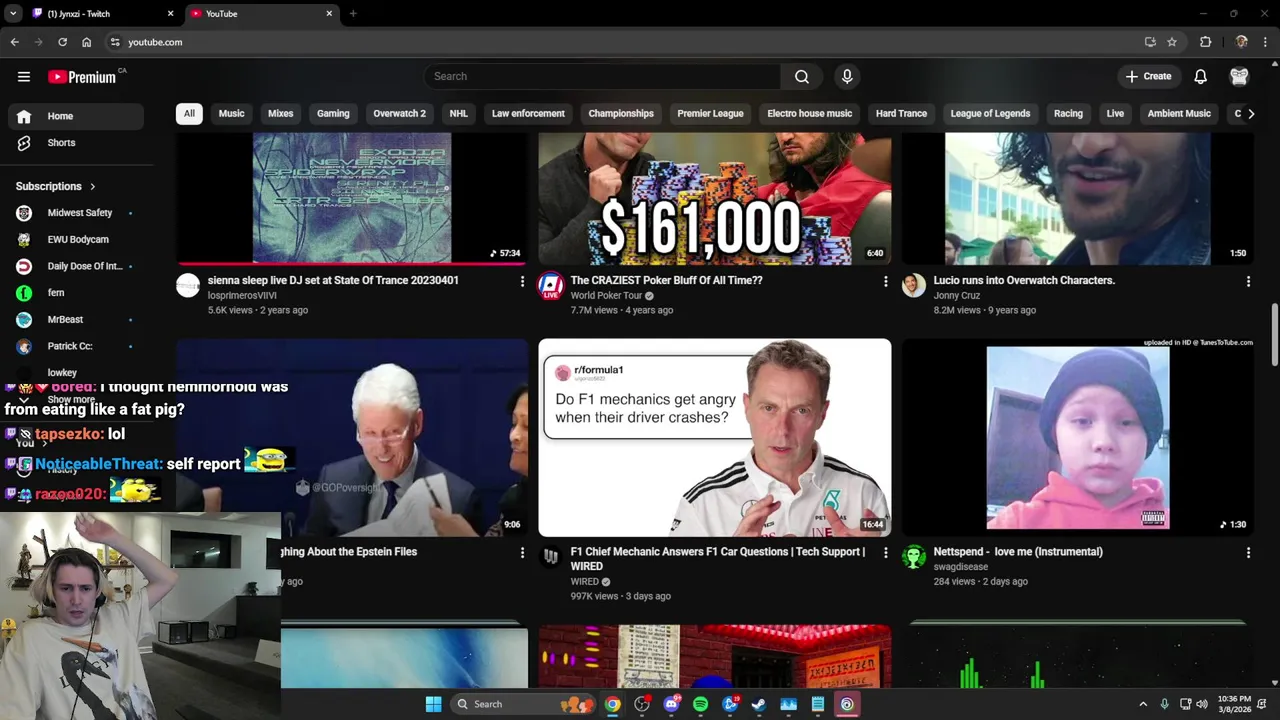Click the browser home button
The image size is (1280, 720).
pyautogui.click(x=87, y=42)
